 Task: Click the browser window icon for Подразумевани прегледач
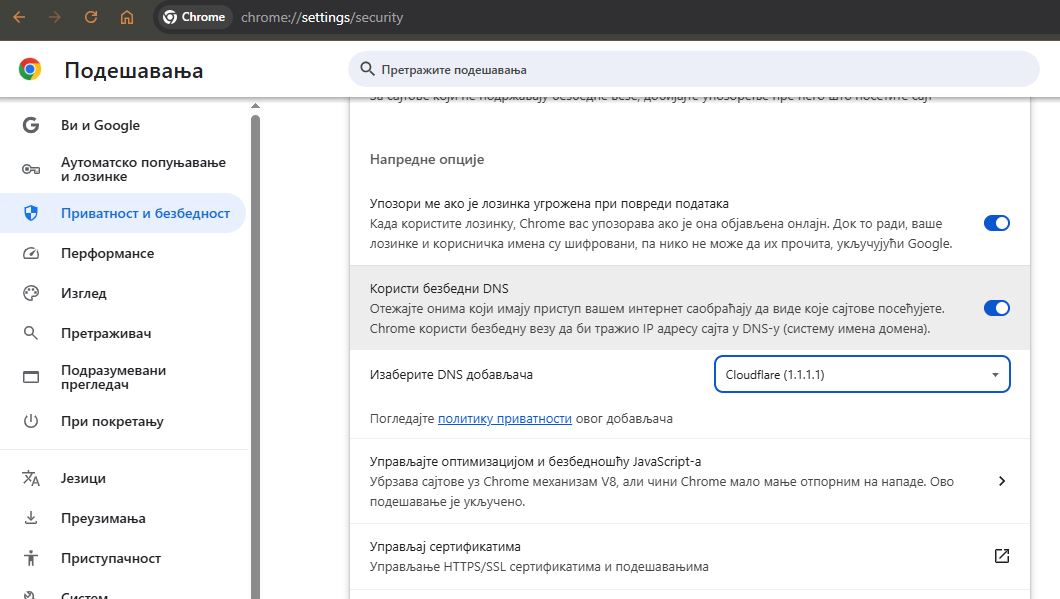(30, 377)
